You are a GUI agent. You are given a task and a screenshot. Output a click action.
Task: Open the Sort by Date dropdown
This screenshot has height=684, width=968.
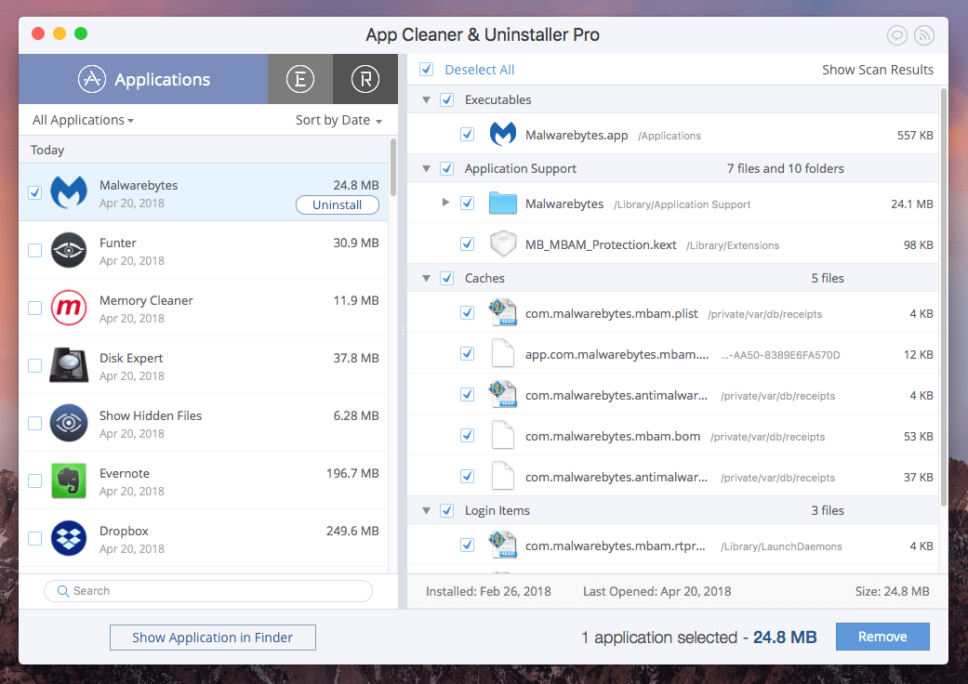click(338, 120)
